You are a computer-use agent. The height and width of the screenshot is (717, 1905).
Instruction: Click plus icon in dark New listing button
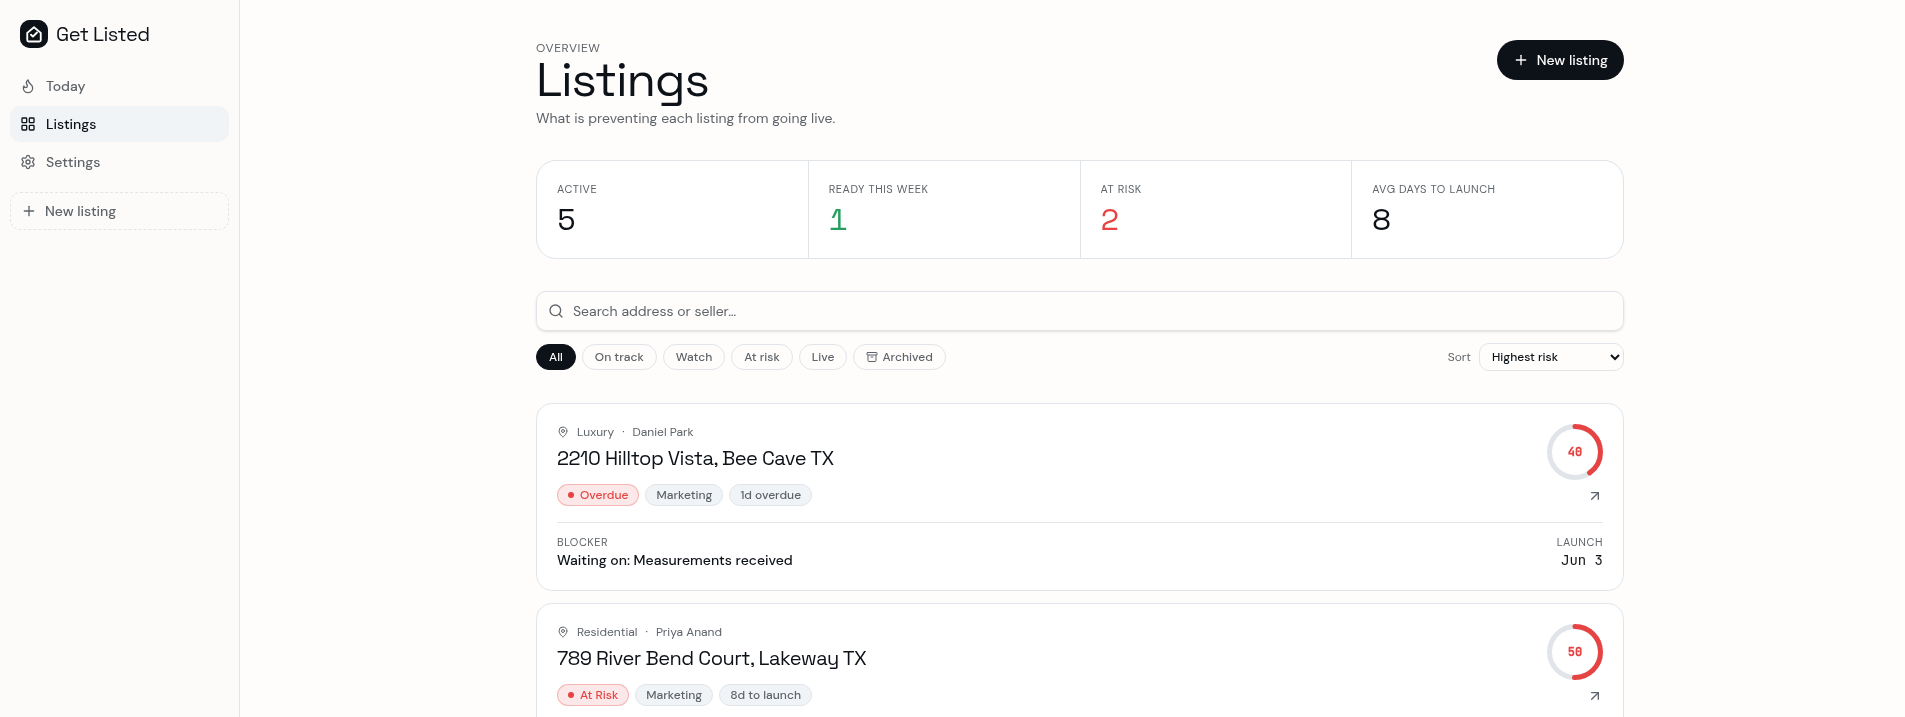1521,60
